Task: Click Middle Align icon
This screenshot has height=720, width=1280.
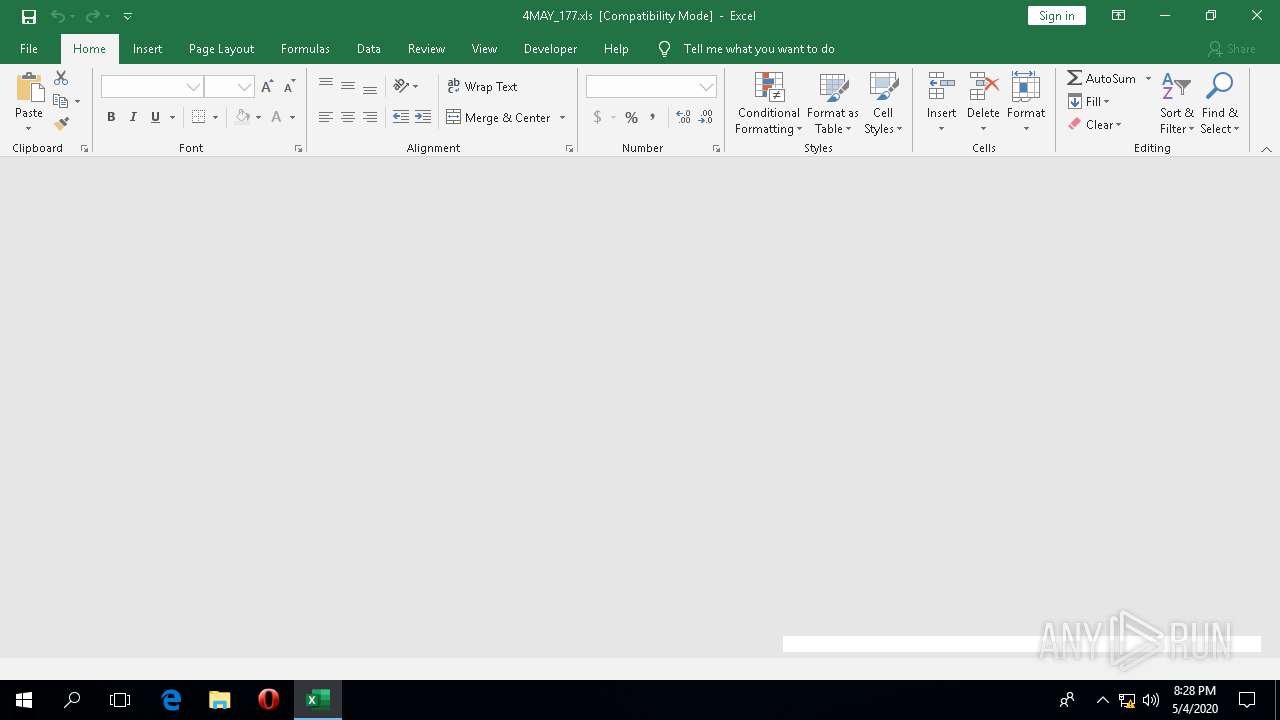Action: (348, 87)
